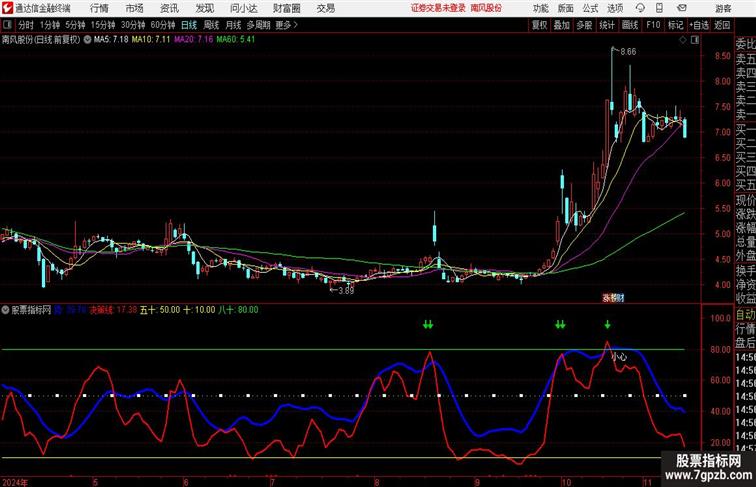The height and width of the screenshot is (487, 756).
Task: Click the MA5: 7.18 value
Action: [x=111, y=40]
